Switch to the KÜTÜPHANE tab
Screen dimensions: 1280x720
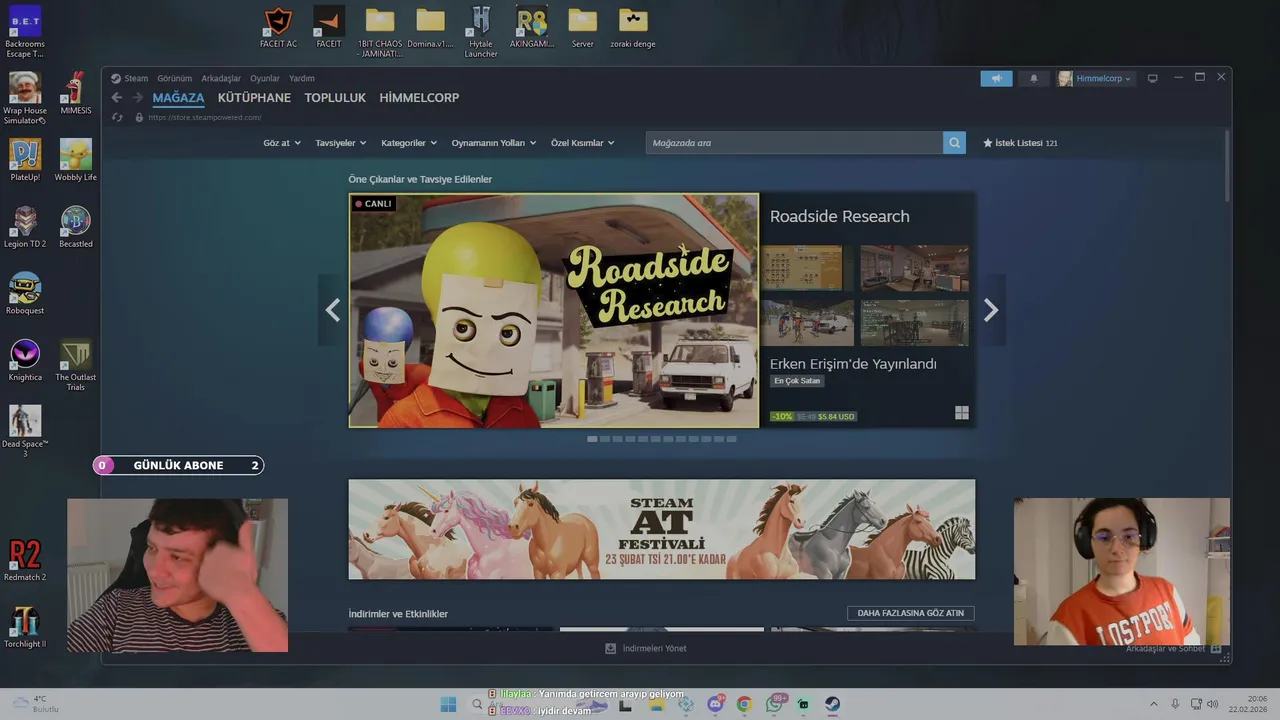click(254, 98)
